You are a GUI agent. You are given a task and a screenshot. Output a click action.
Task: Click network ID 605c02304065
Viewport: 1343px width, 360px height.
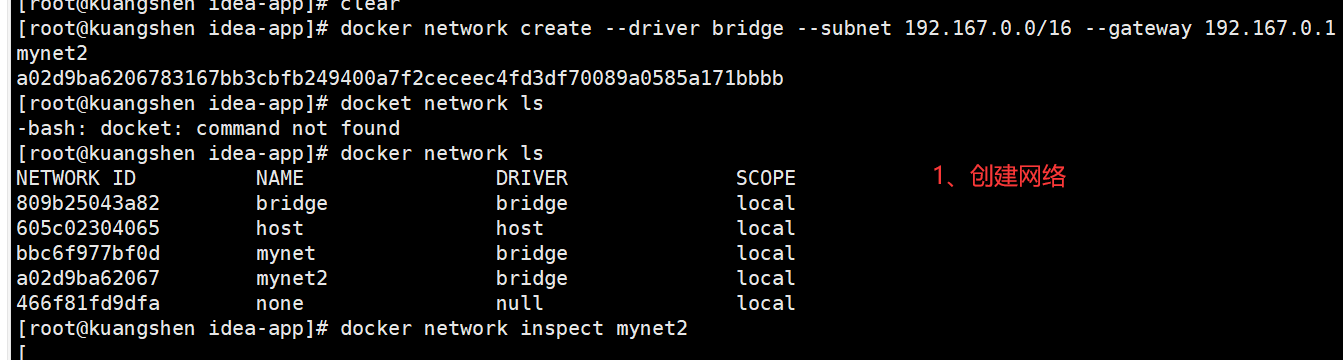[x=88, y=228]
